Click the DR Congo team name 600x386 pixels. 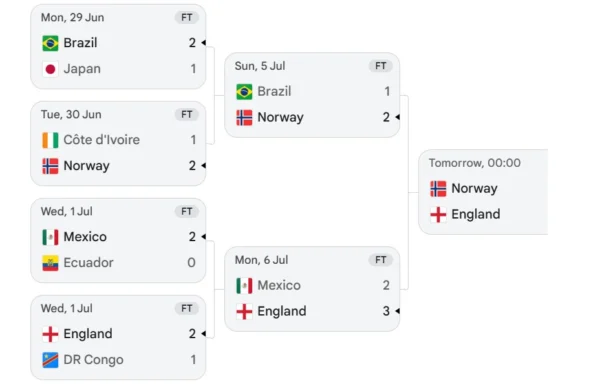tap(93, 360)
